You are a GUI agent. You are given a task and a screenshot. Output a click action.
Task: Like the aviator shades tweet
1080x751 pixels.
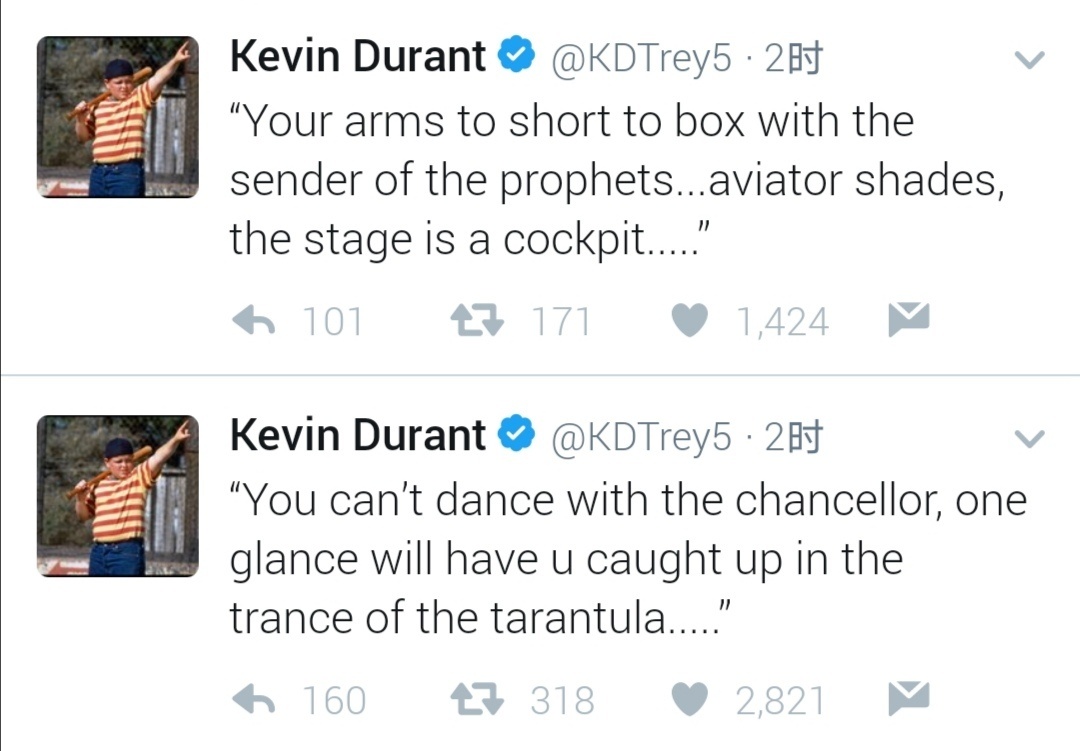click(x=690, y=321)
